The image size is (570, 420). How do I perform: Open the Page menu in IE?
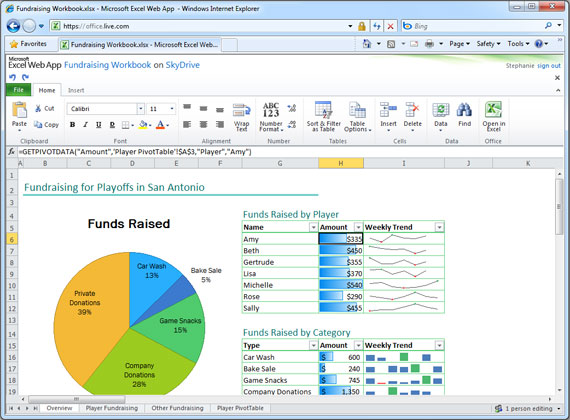(x=459, y=44)
